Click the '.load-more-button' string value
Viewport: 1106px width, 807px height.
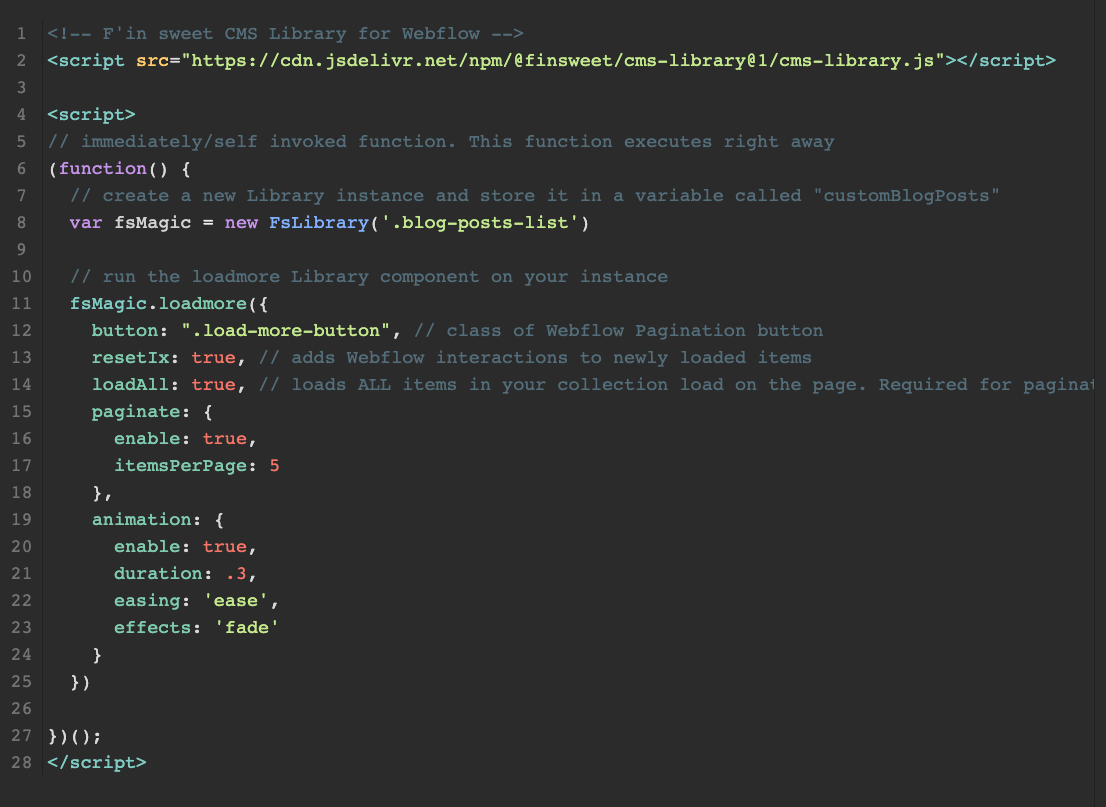[286, 331]
